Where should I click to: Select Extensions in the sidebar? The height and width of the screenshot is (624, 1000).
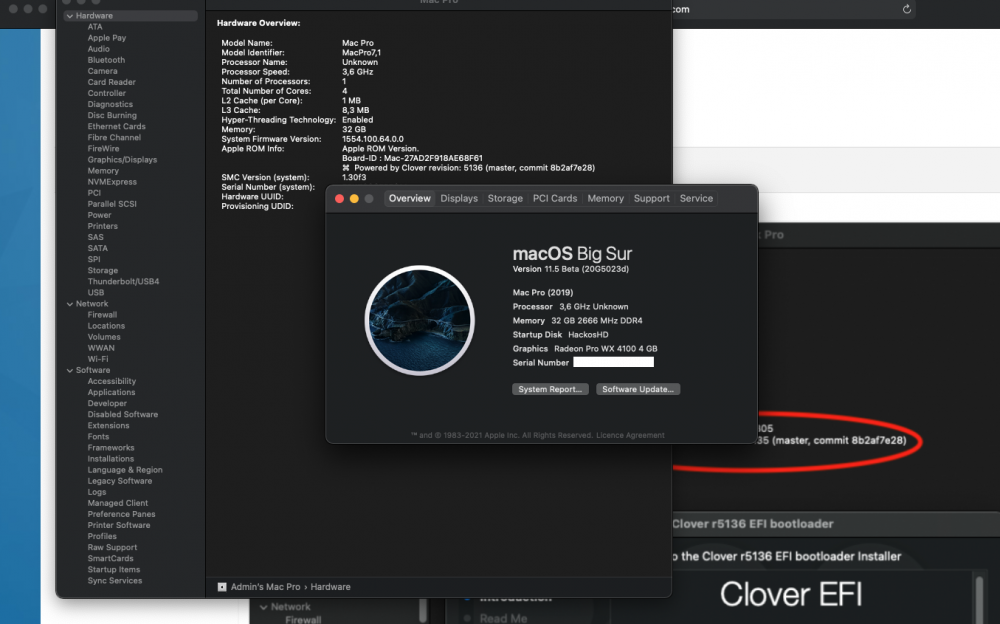108,426
